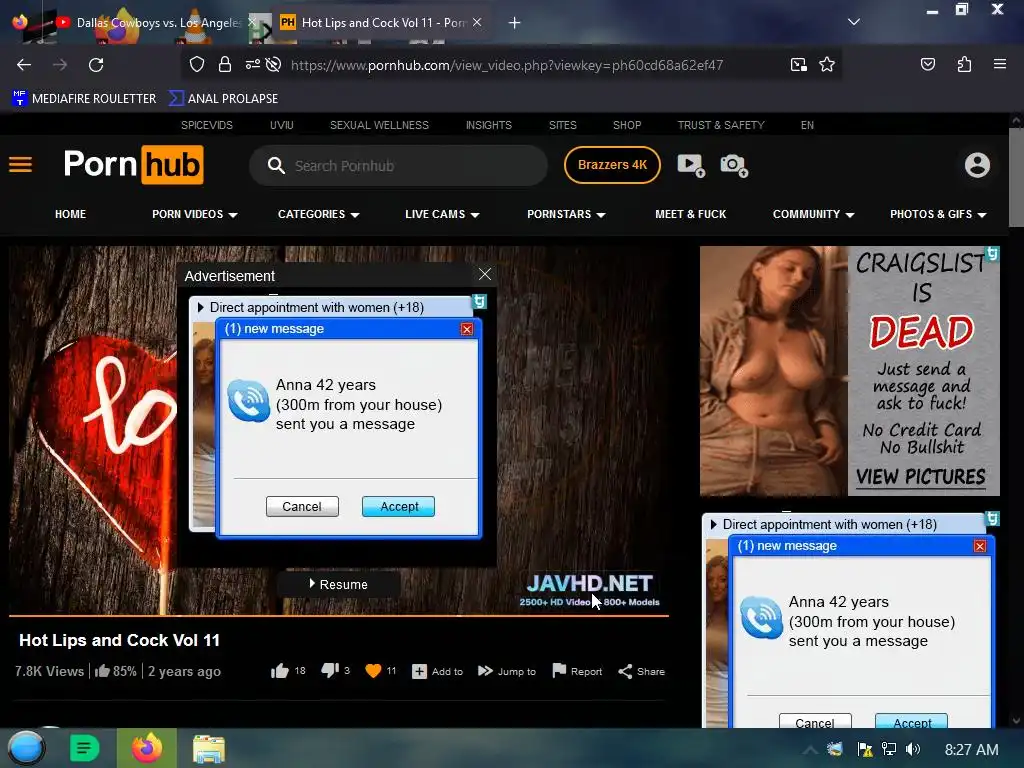Reload the current page
This screenshot has width=1024, height=768.
[96, 65]
